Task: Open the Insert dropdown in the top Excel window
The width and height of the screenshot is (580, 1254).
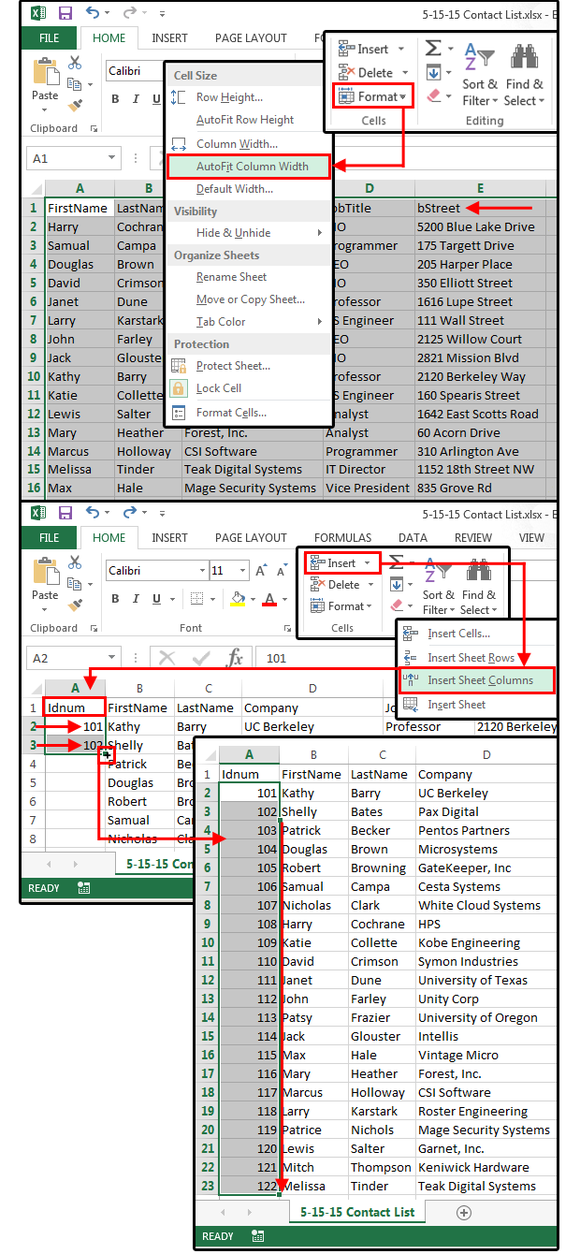Action: (372, 49)
